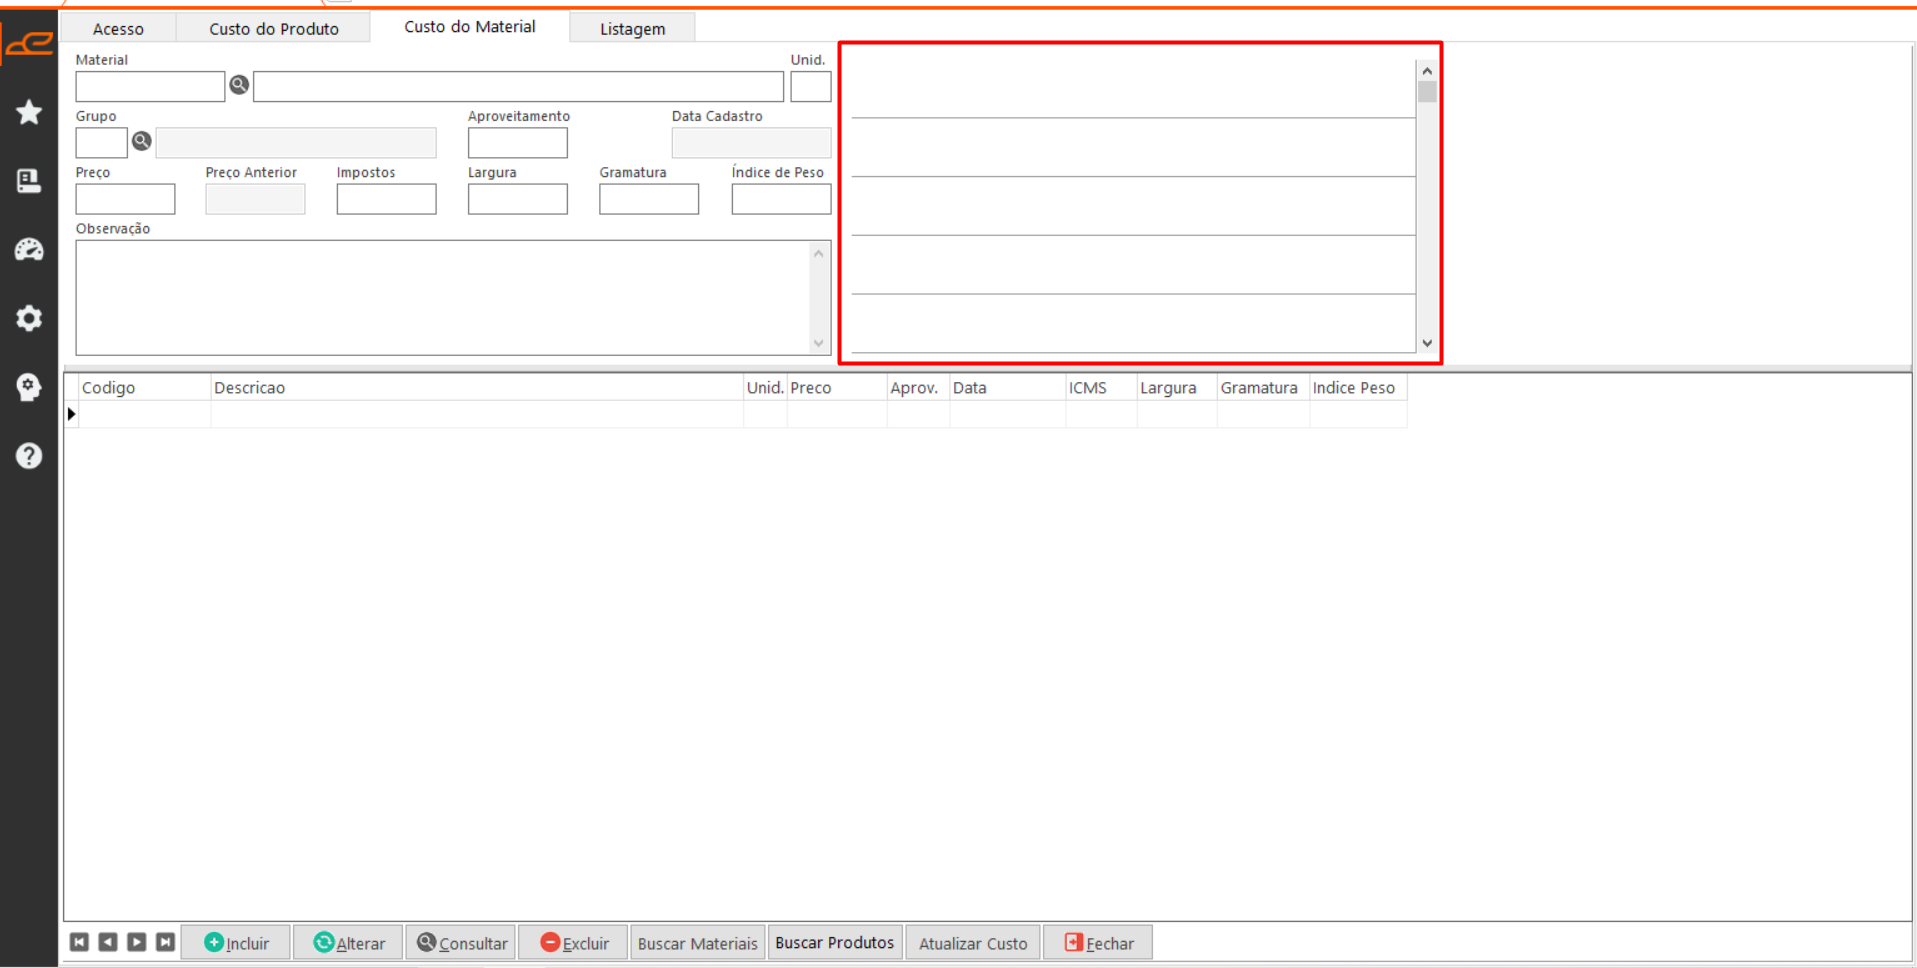
Task: Click the Preço input field
Action: [125, 199]
